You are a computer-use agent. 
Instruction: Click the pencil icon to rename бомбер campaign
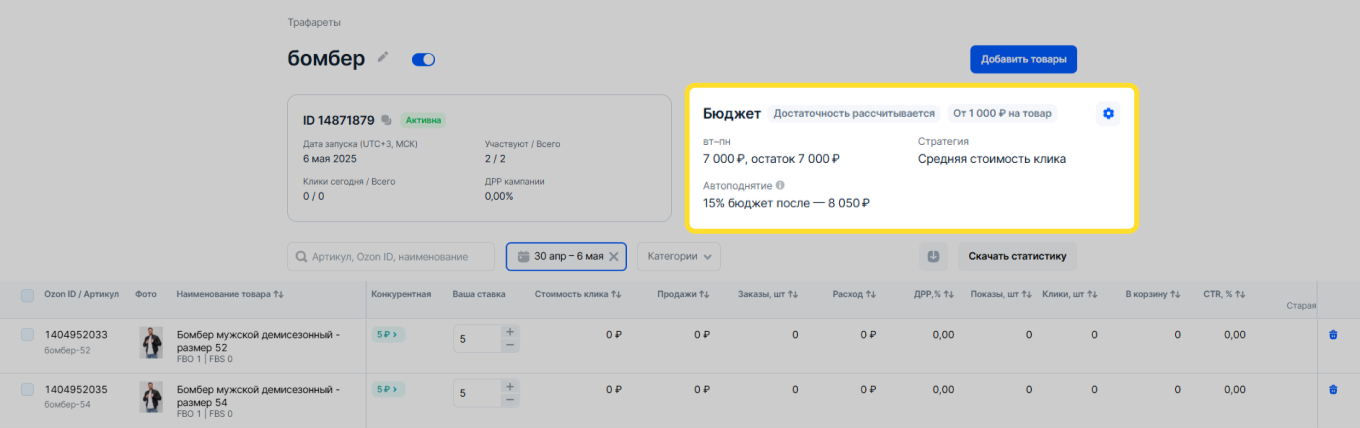383,58
